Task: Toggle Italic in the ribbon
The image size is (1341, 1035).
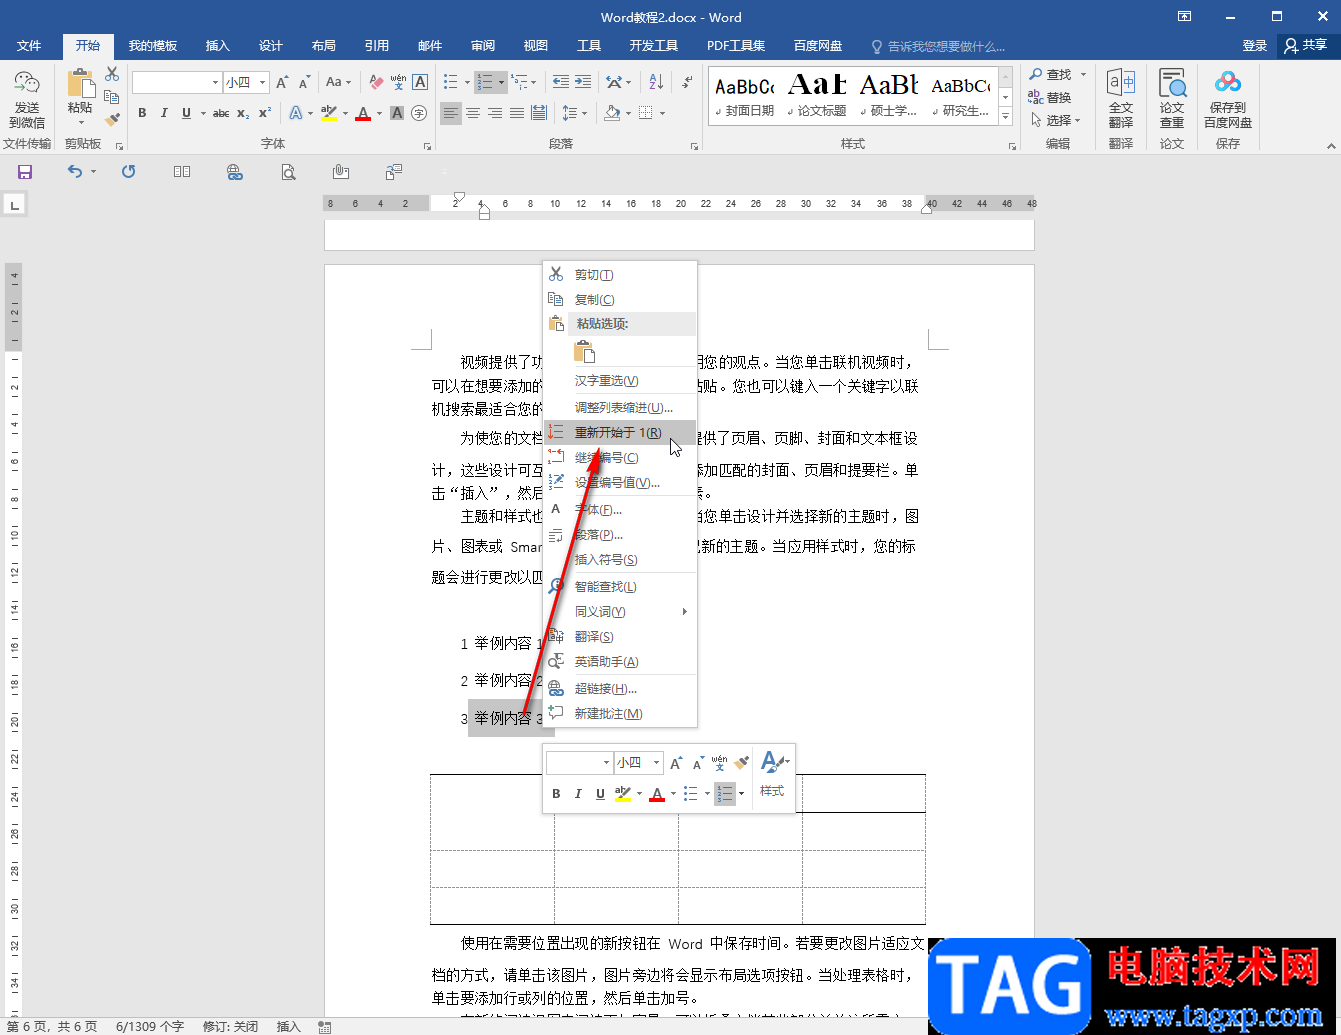Action: (164, 113)
